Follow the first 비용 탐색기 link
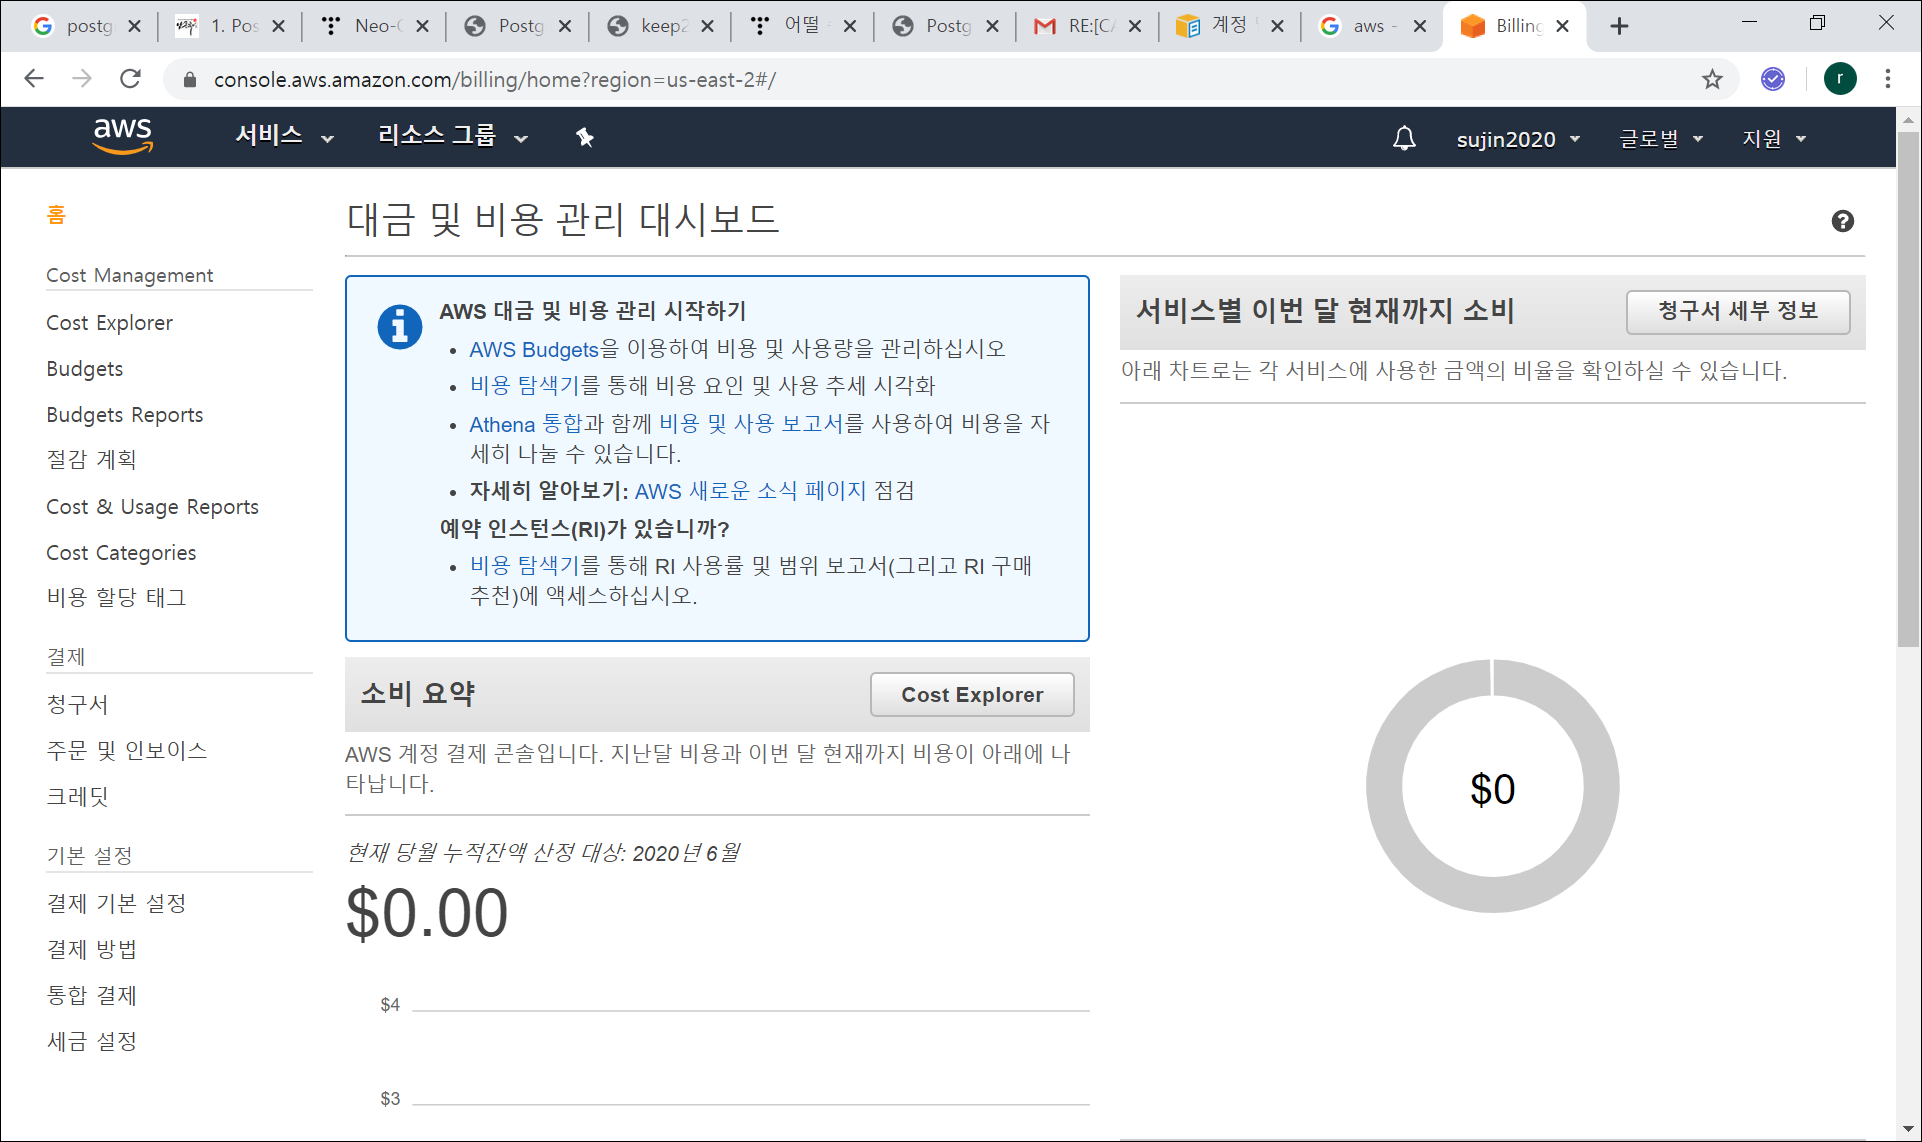The width and height of the screenshot is (1922, 1142). pyautogui.click(x=525, y=386)
